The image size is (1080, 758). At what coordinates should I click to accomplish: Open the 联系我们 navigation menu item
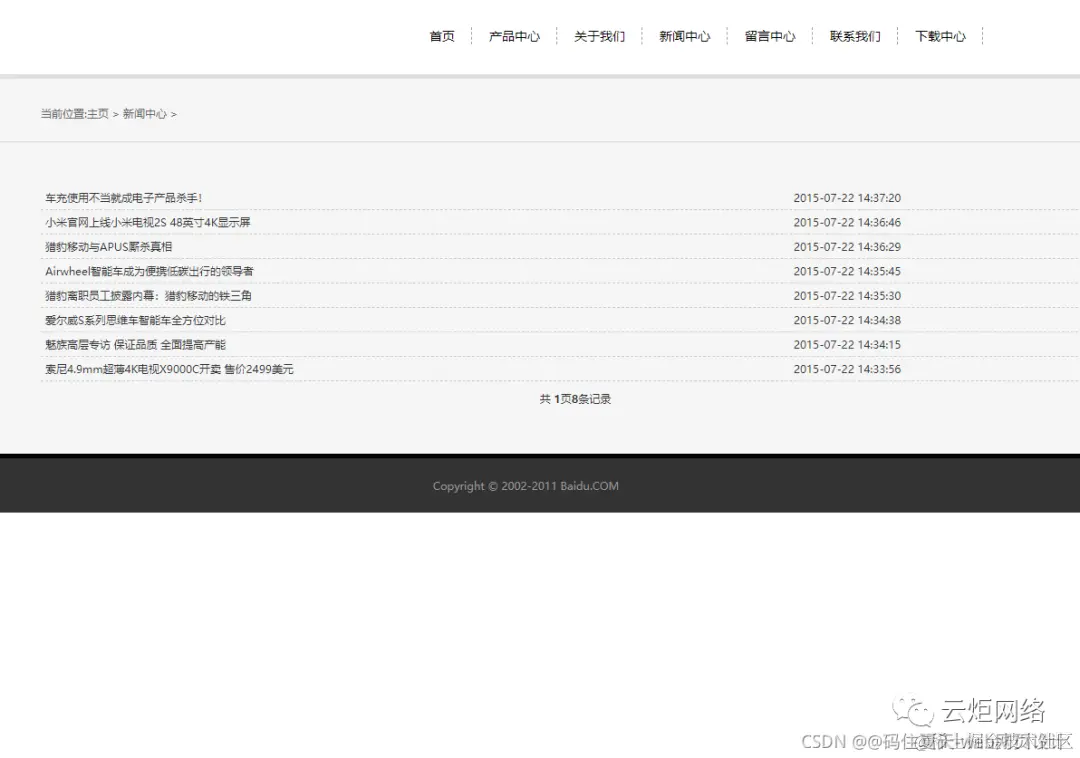pos(855,36)
